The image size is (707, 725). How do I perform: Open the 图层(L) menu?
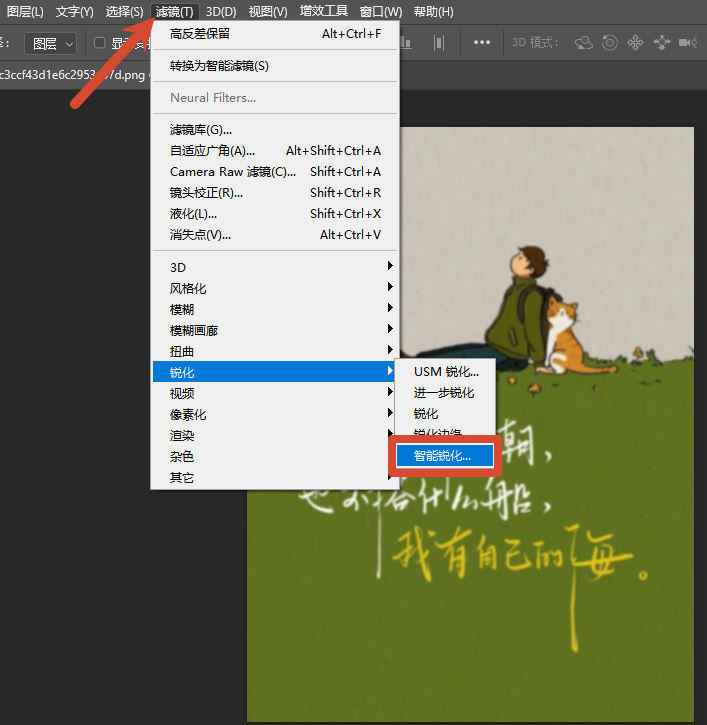pyautogui.click(x=25, y=12)
